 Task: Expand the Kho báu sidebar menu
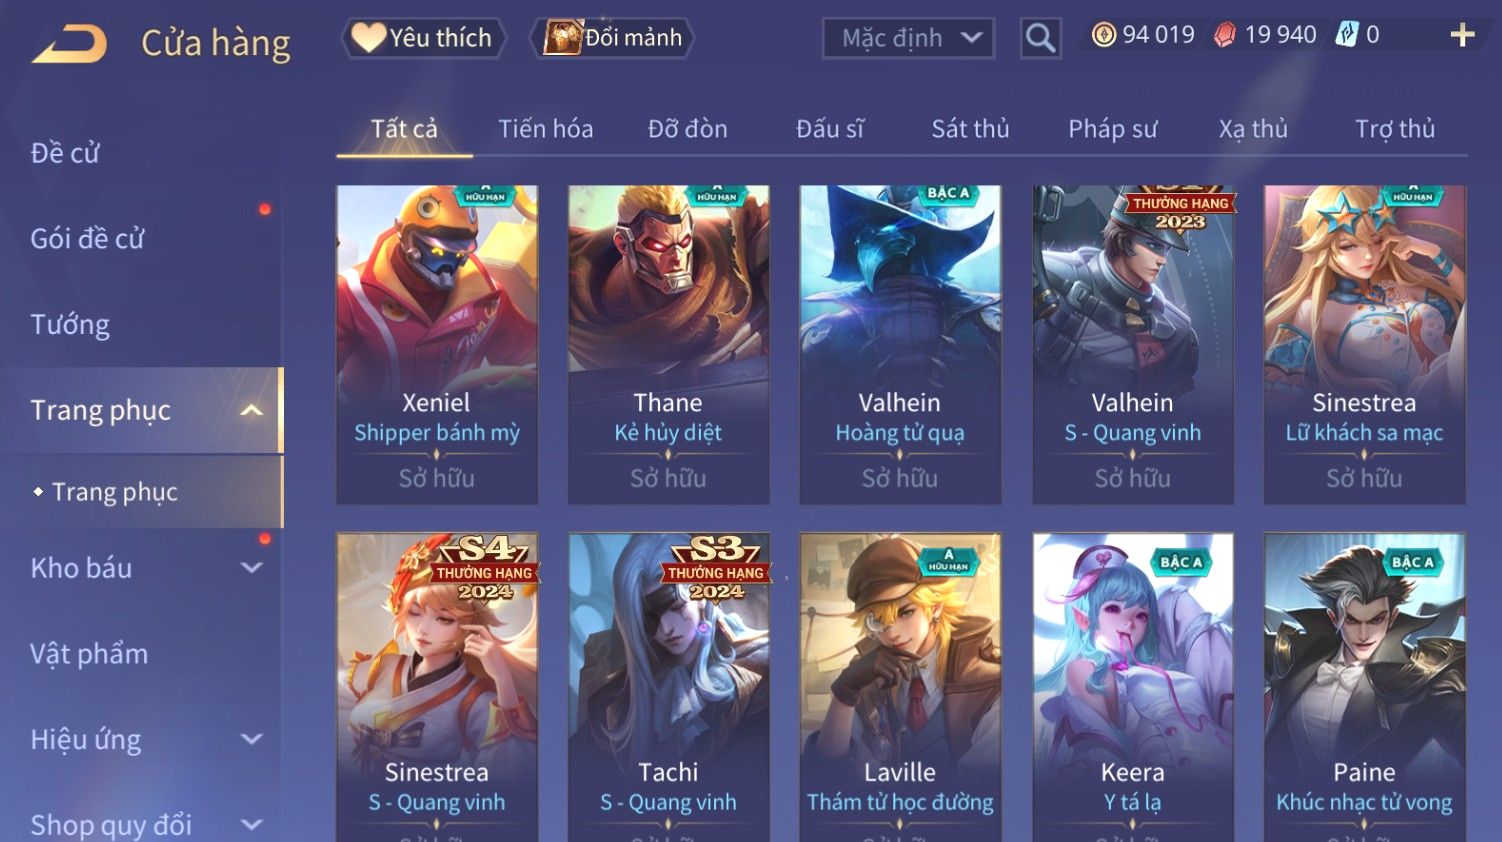252,568
